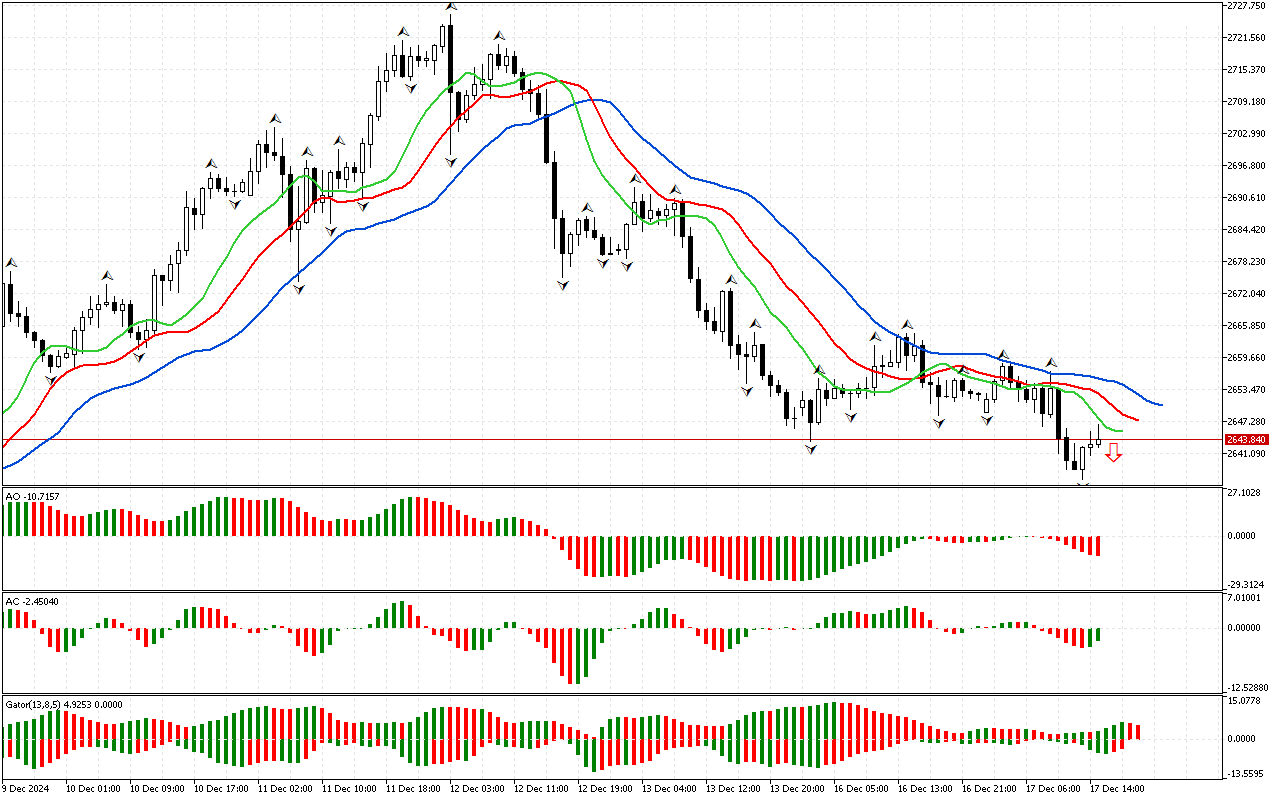Viewport: 1280px width, 800px height.
Task: Click the Gator scale value 15.0778
Action: 1246,701
